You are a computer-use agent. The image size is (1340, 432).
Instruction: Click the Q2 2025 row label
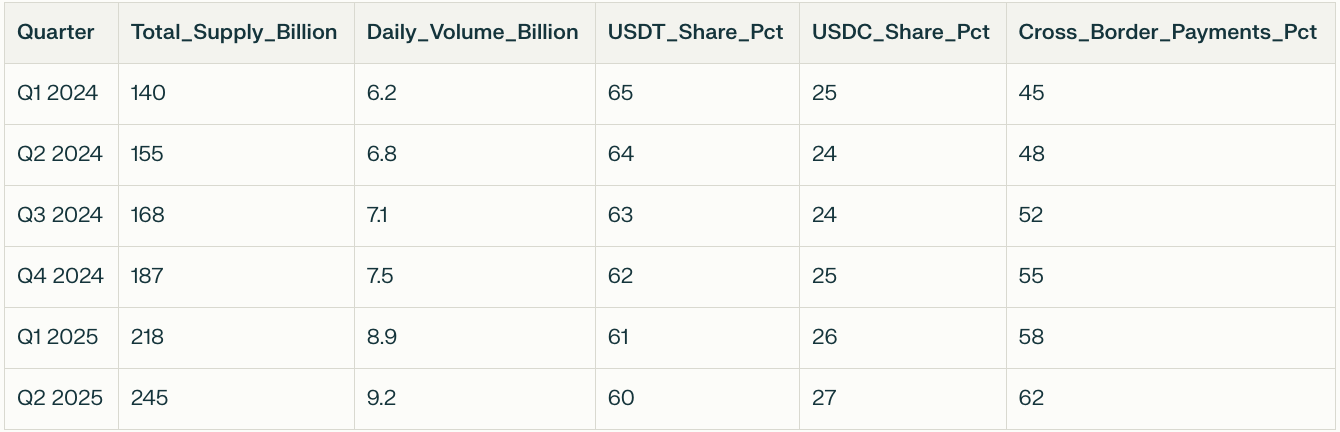click(60, 398)
